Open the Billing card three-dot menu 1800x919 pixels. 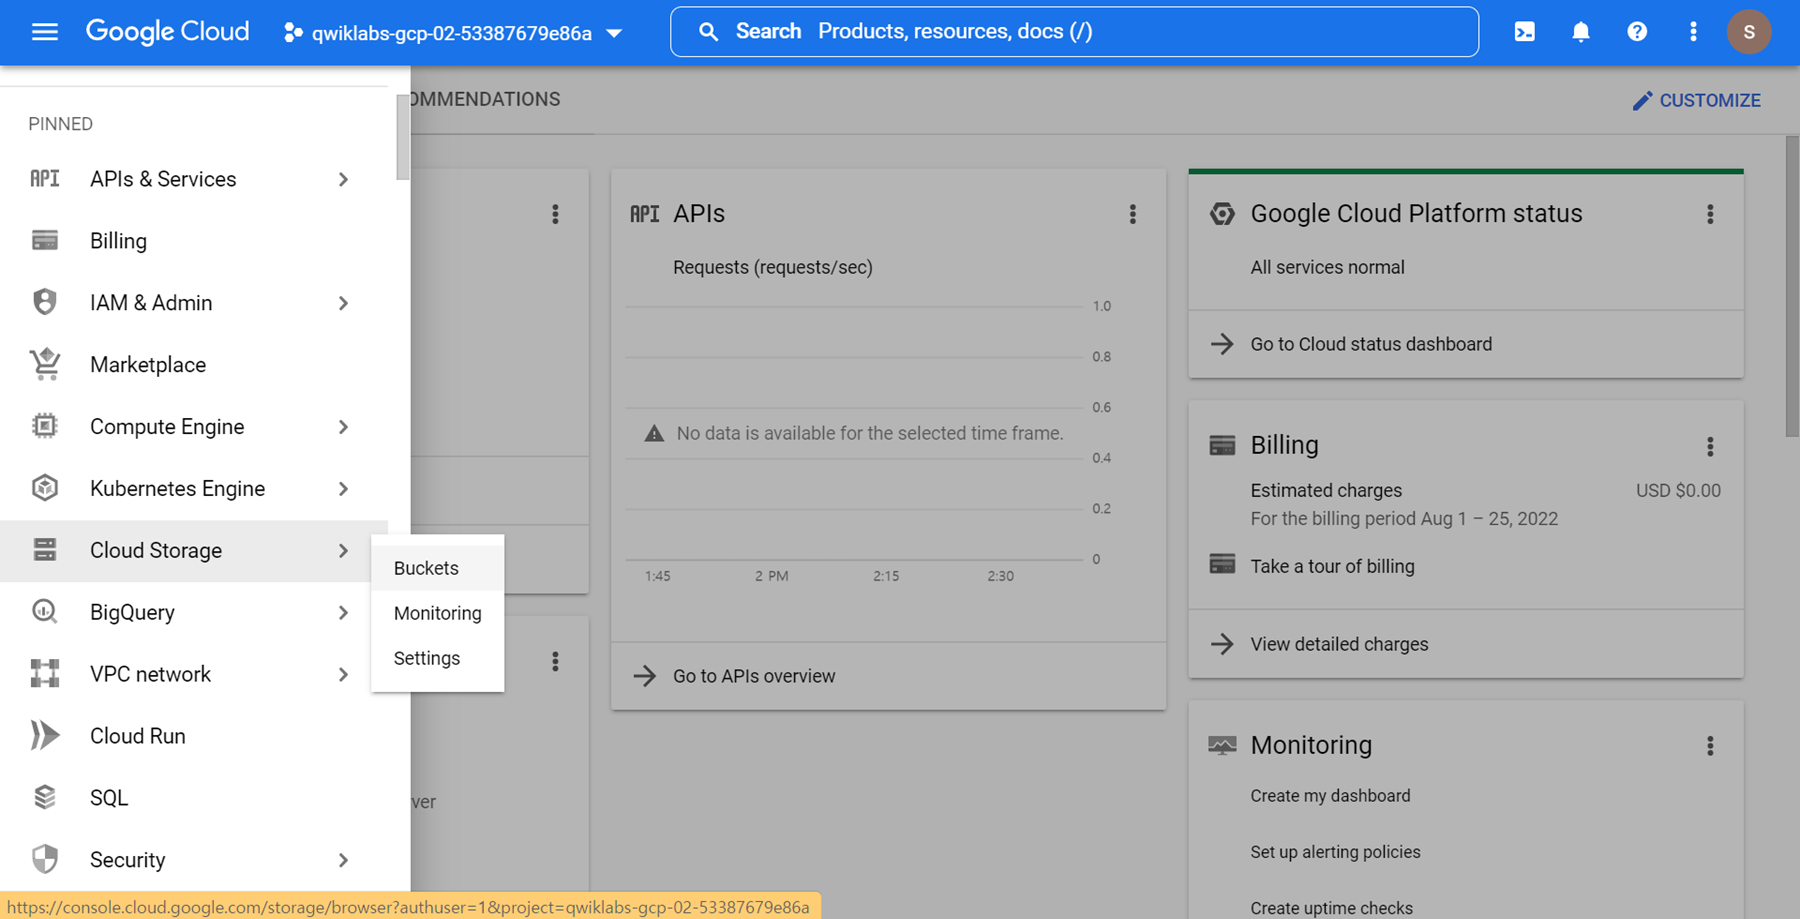click(x=1710, y=446)
